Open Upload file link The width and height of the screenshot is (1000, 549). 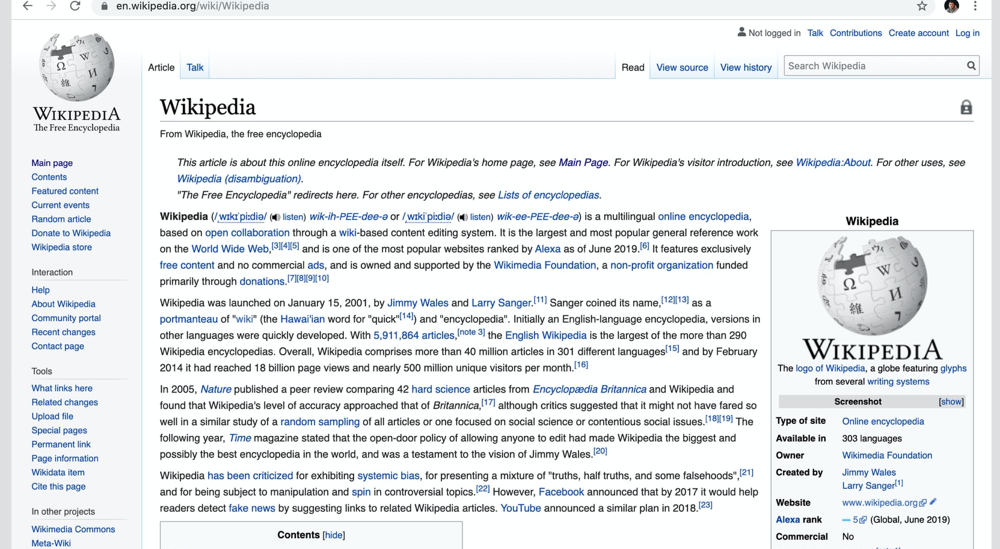pos(52,416)
